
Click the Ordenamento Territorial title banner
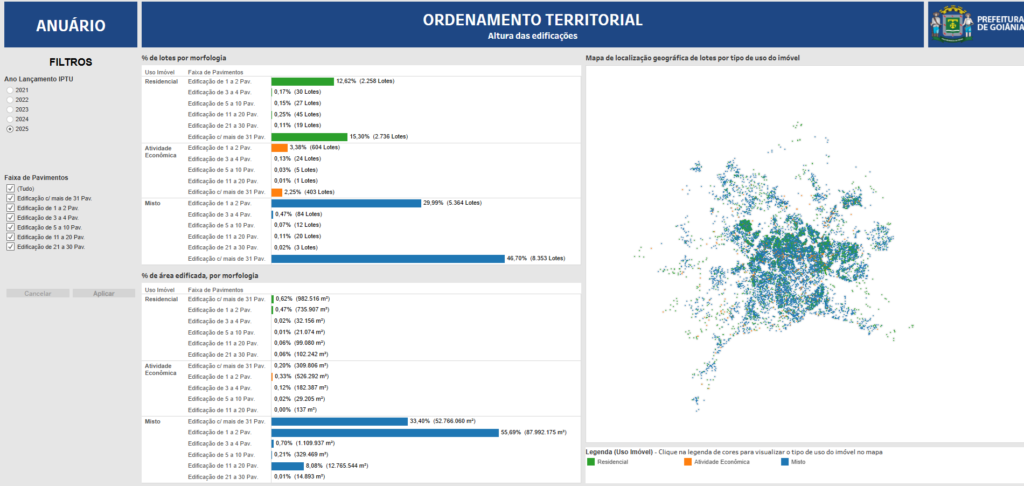pos(532,25)
